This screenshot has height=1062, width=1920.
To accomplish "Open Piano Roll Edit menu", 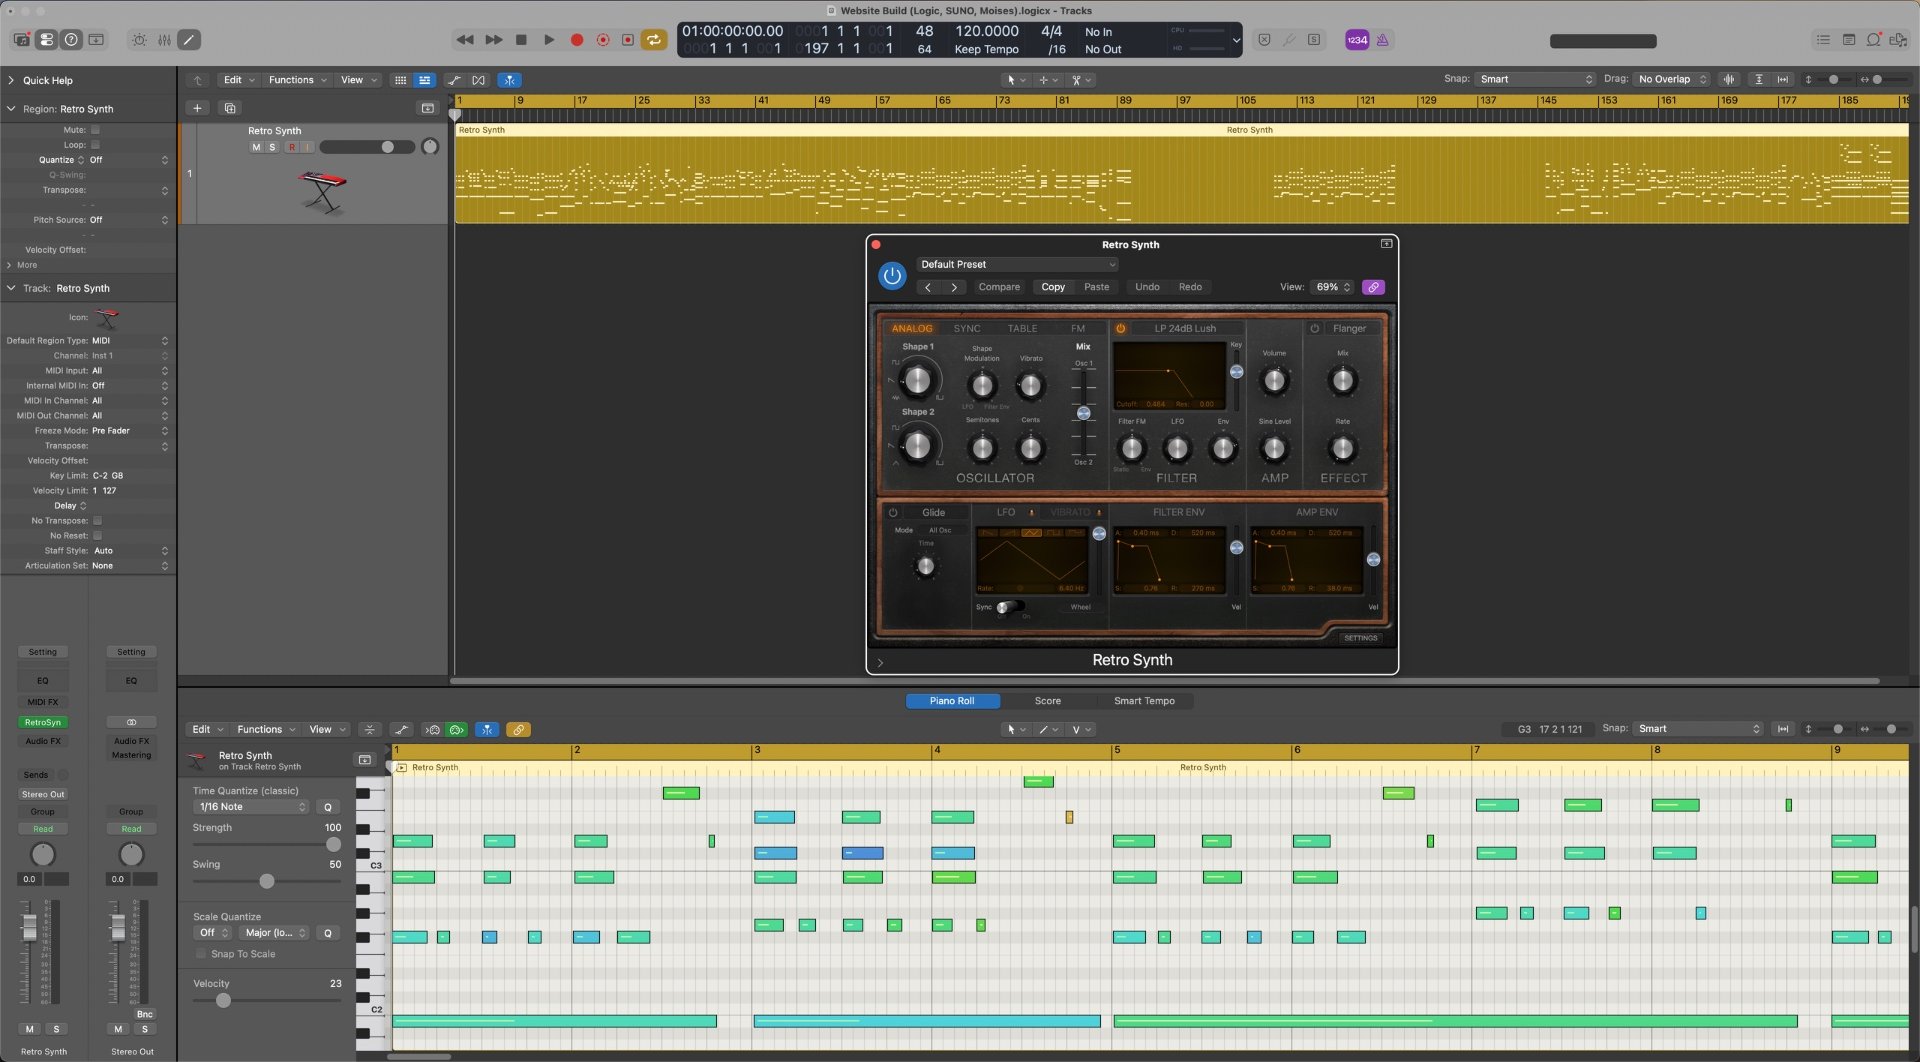I will pos(208,729).
